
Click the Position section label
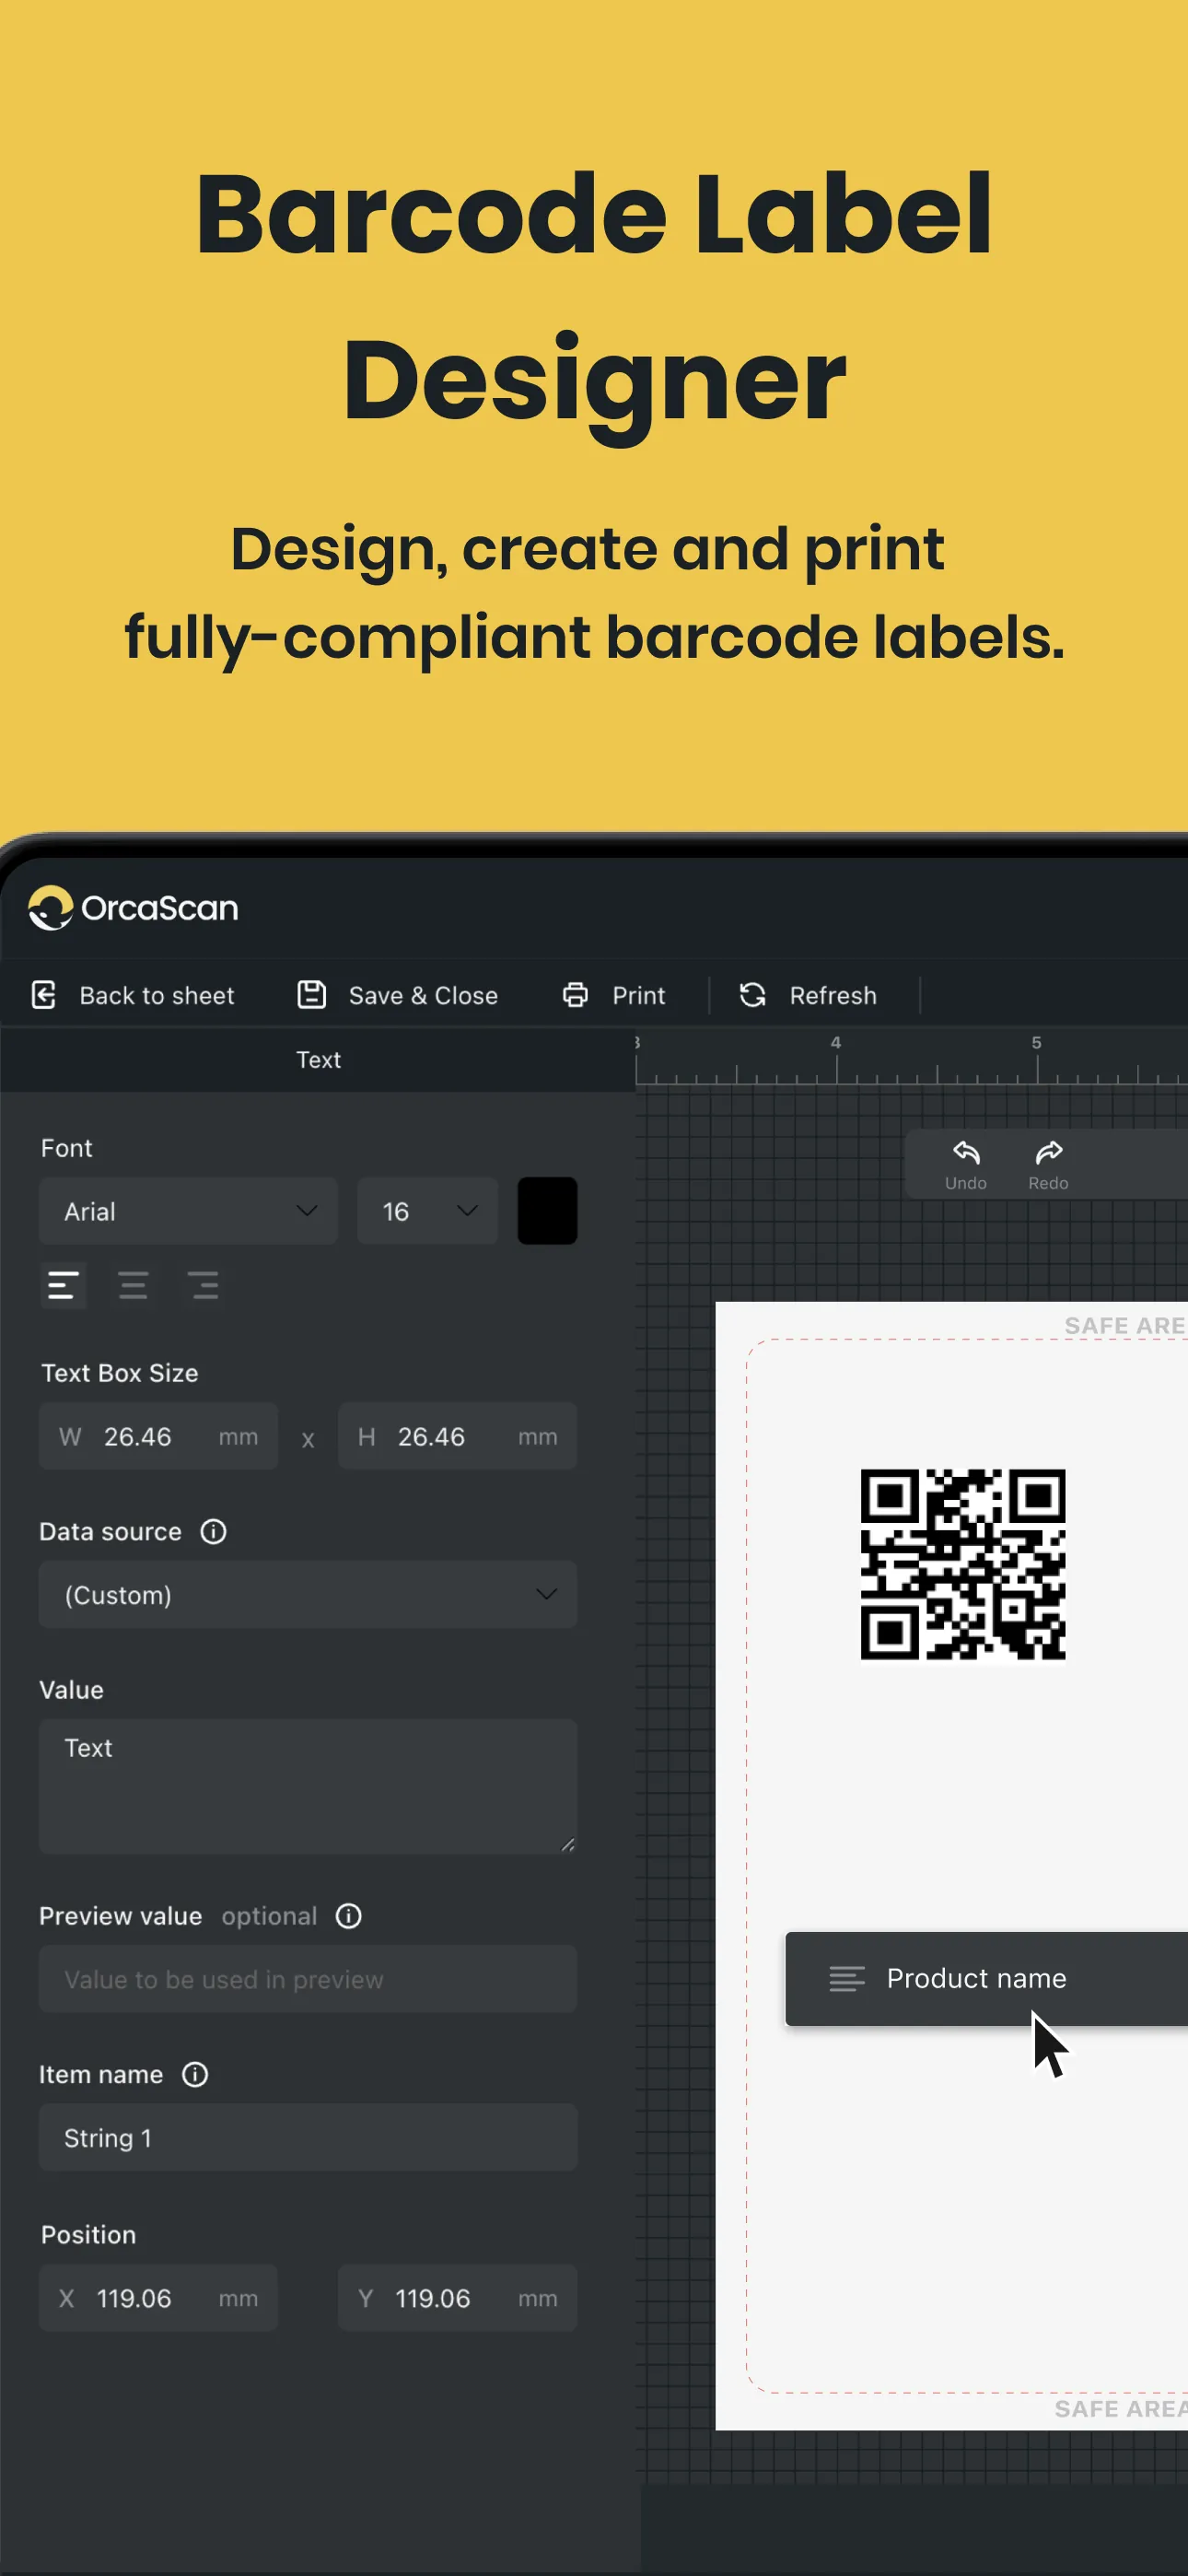[x=89, y=2235]
